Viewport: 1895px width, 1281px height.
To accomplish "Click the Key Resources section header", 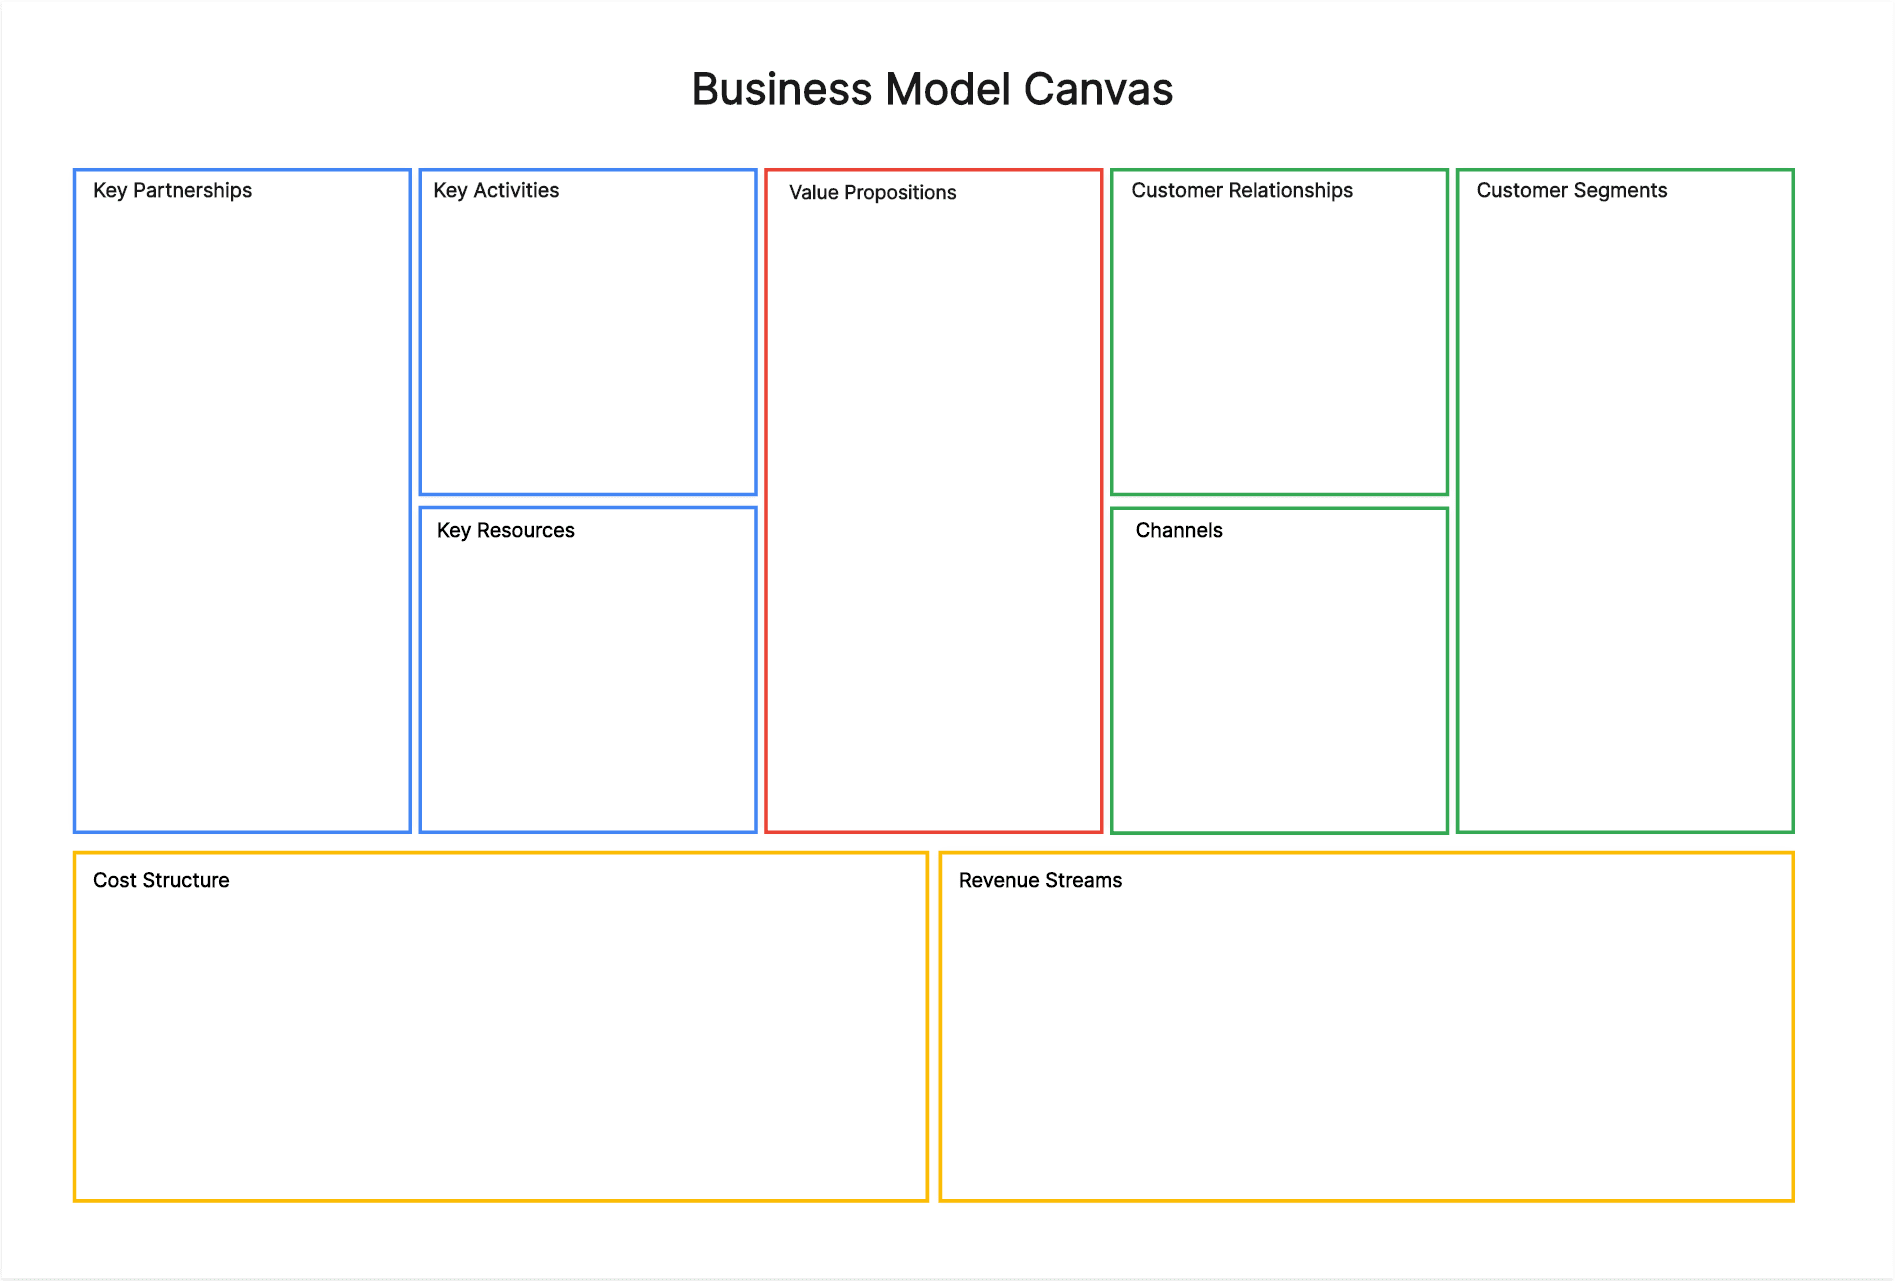I will [503, 530].
